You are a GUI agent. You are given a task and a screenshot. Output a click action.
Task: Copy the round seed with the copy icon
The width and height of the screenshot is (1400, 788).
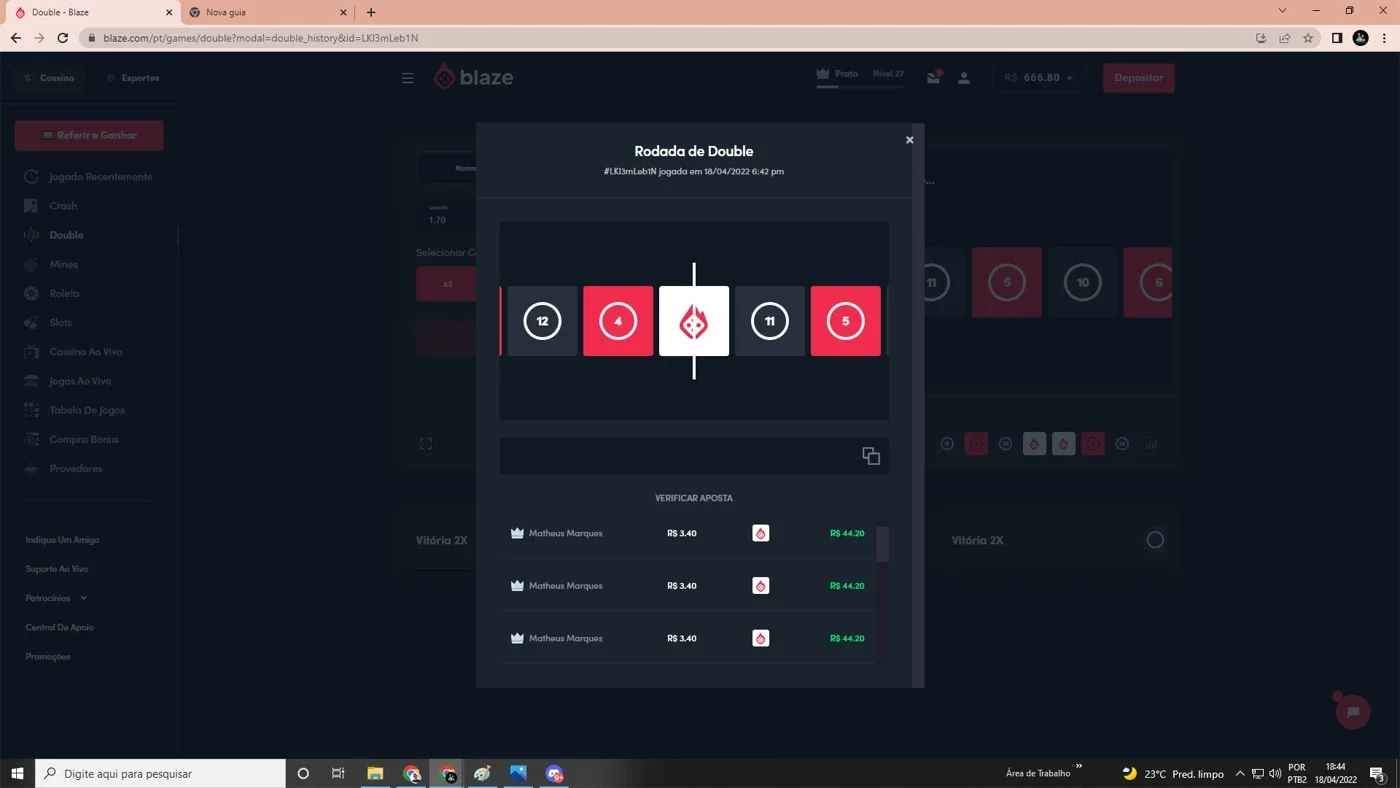(871, 456)
